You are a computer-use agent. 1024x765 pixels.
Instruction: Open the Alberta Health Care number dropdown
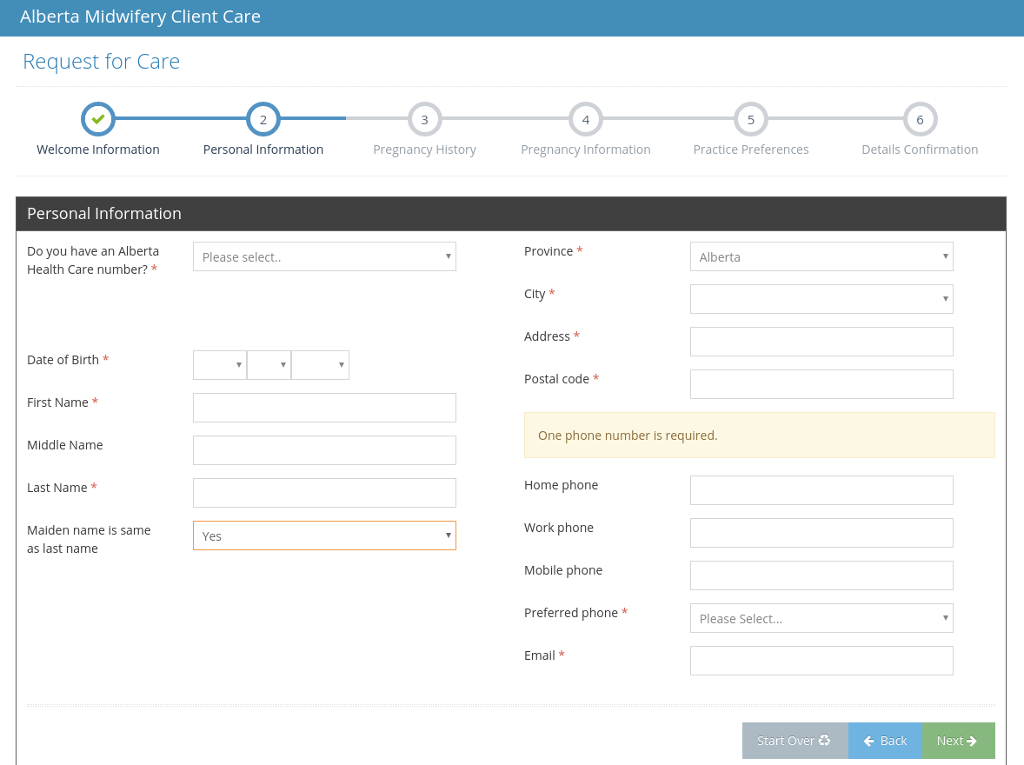325,257
